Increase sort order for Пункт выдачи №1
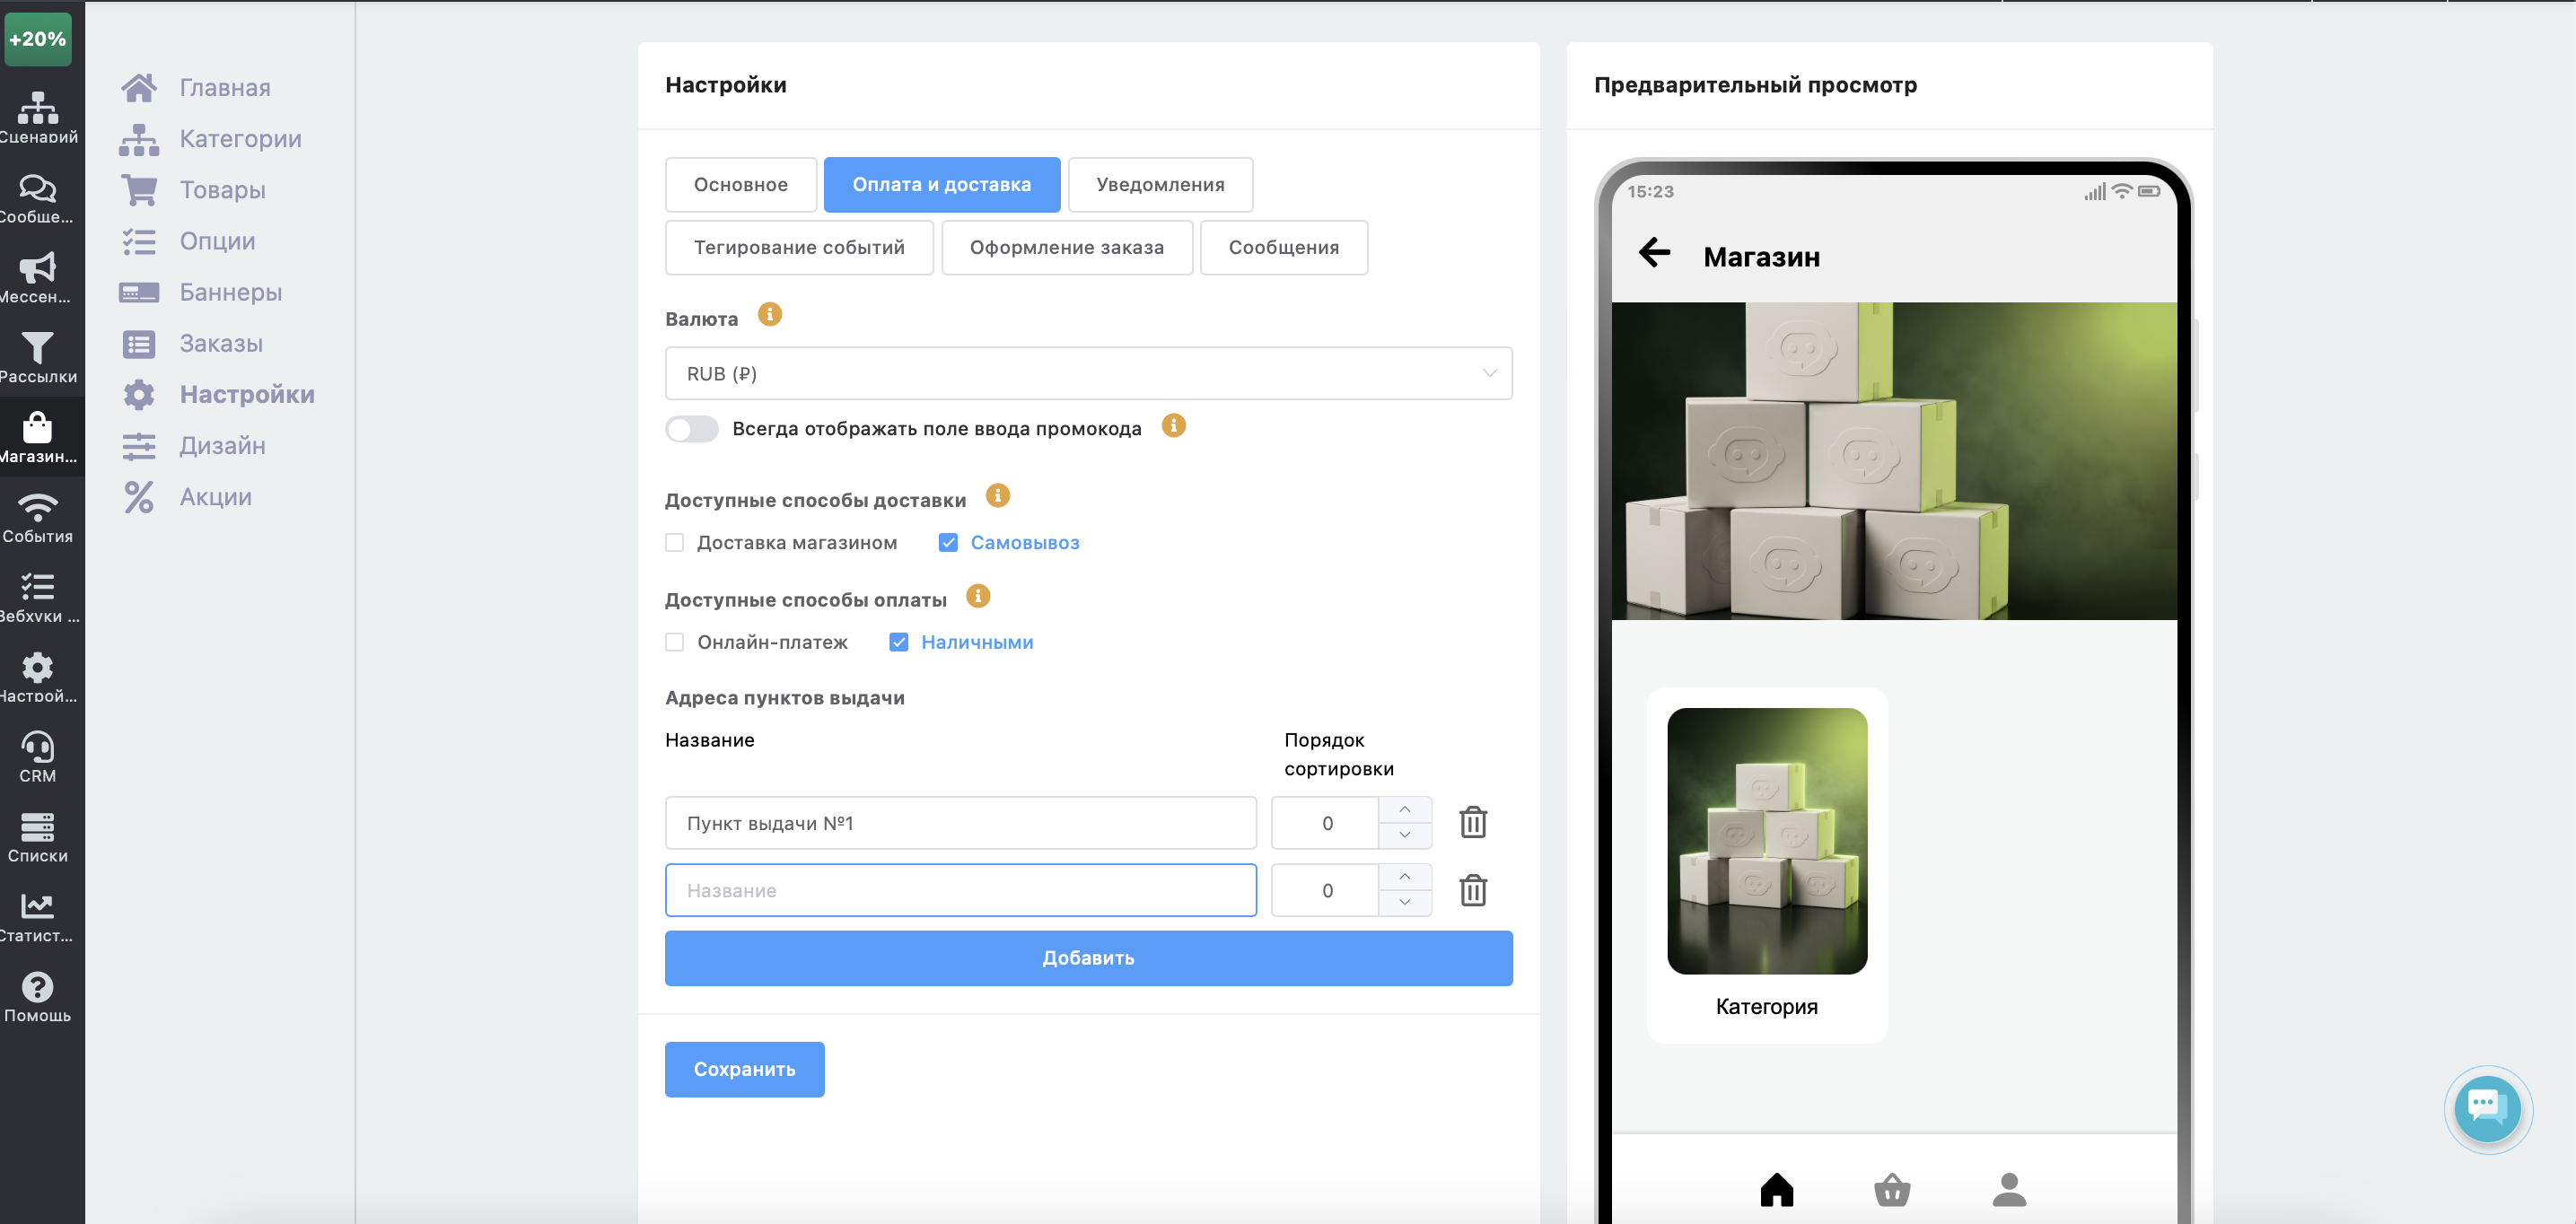 point(1405,809)
